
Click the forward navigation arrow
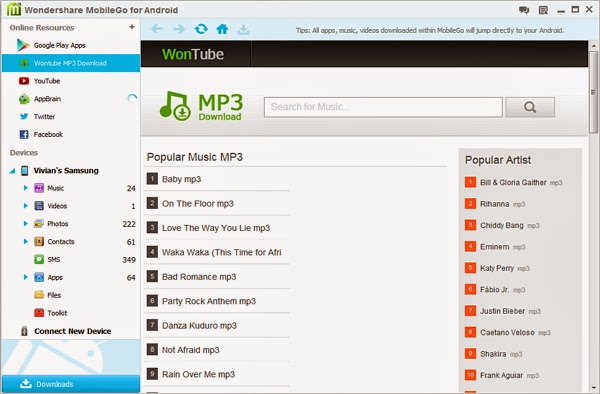179,29
